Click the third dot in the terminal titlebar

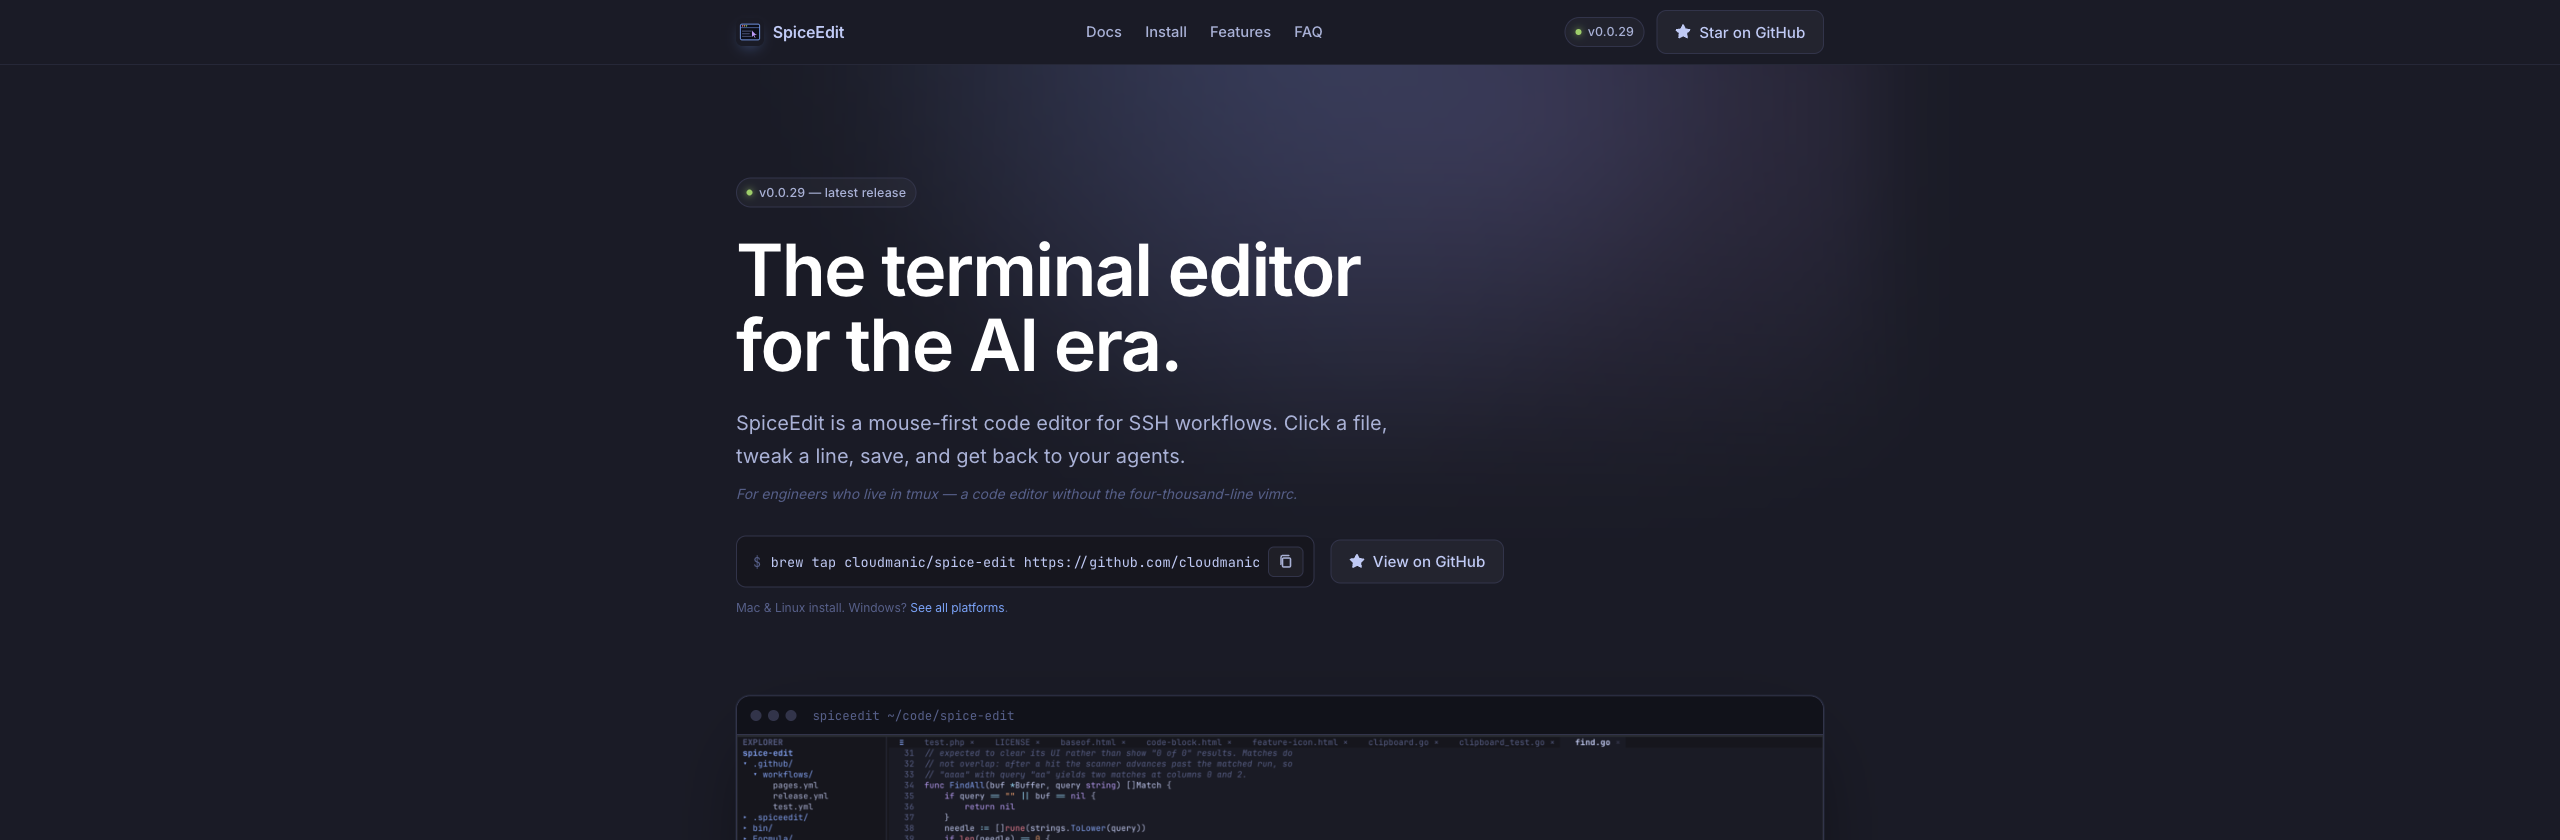(x=791, y=716)
